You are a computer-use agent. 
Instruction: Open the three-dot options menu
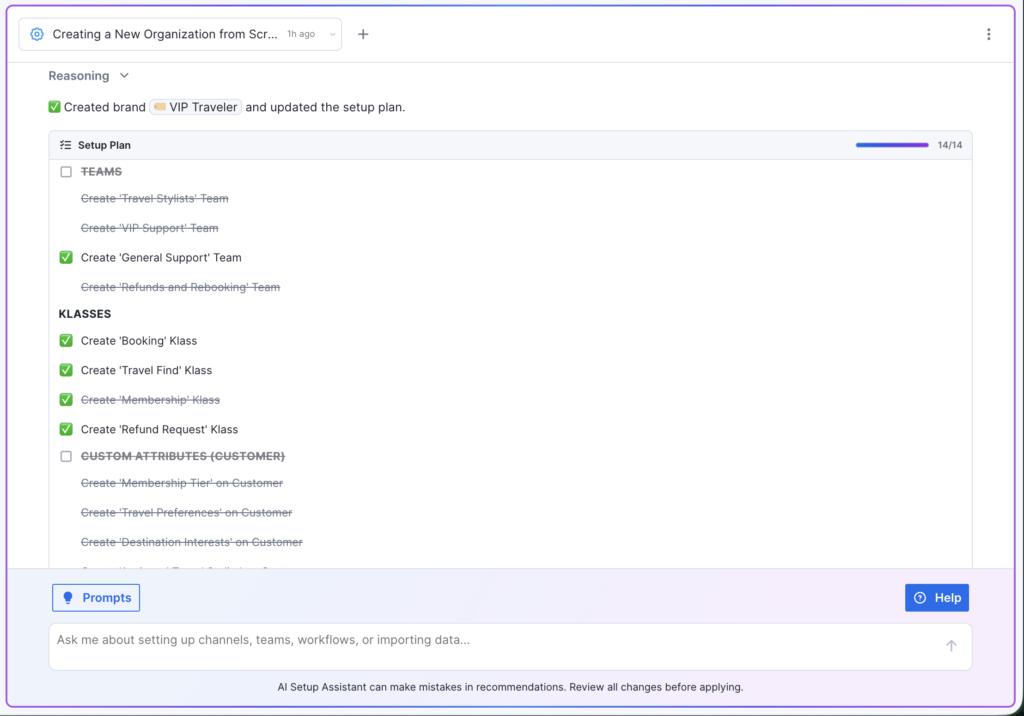[x=988, y=33]
